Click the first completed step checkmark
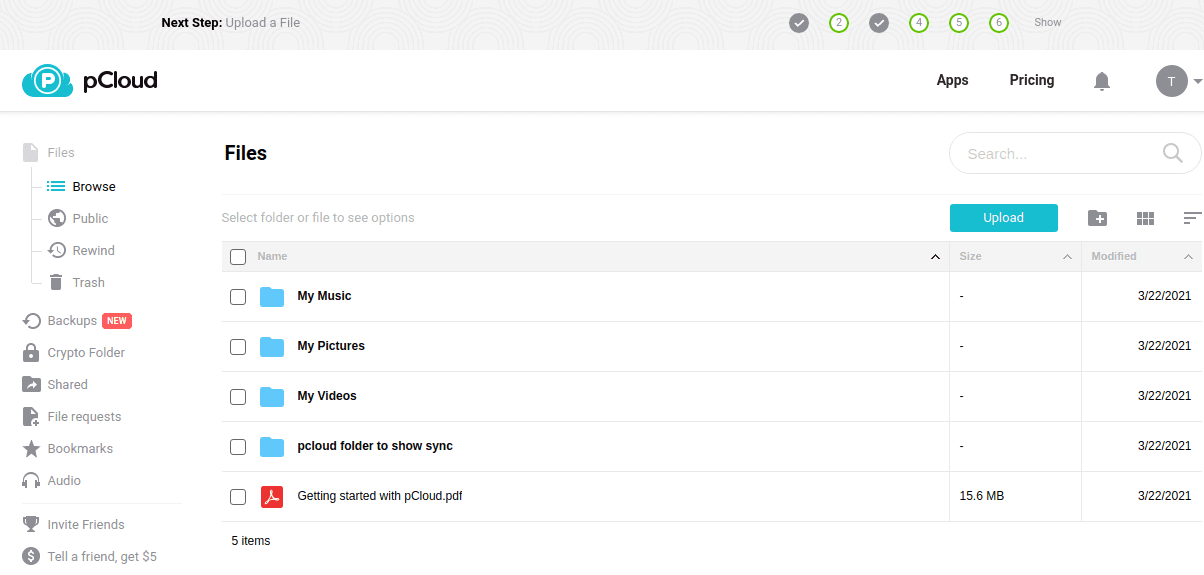This screenshot has width=1204, height=575. [799, 22]
